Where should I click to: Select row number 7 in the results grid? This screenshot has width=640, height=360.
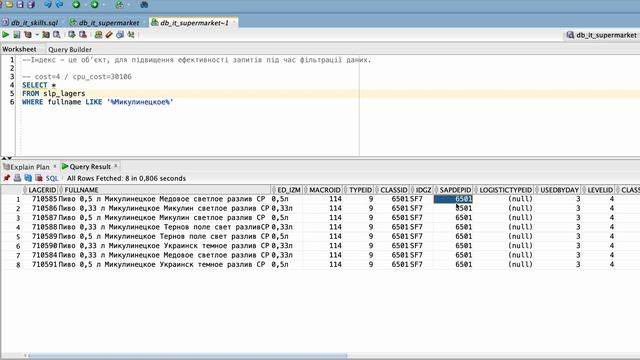point(18,256)
